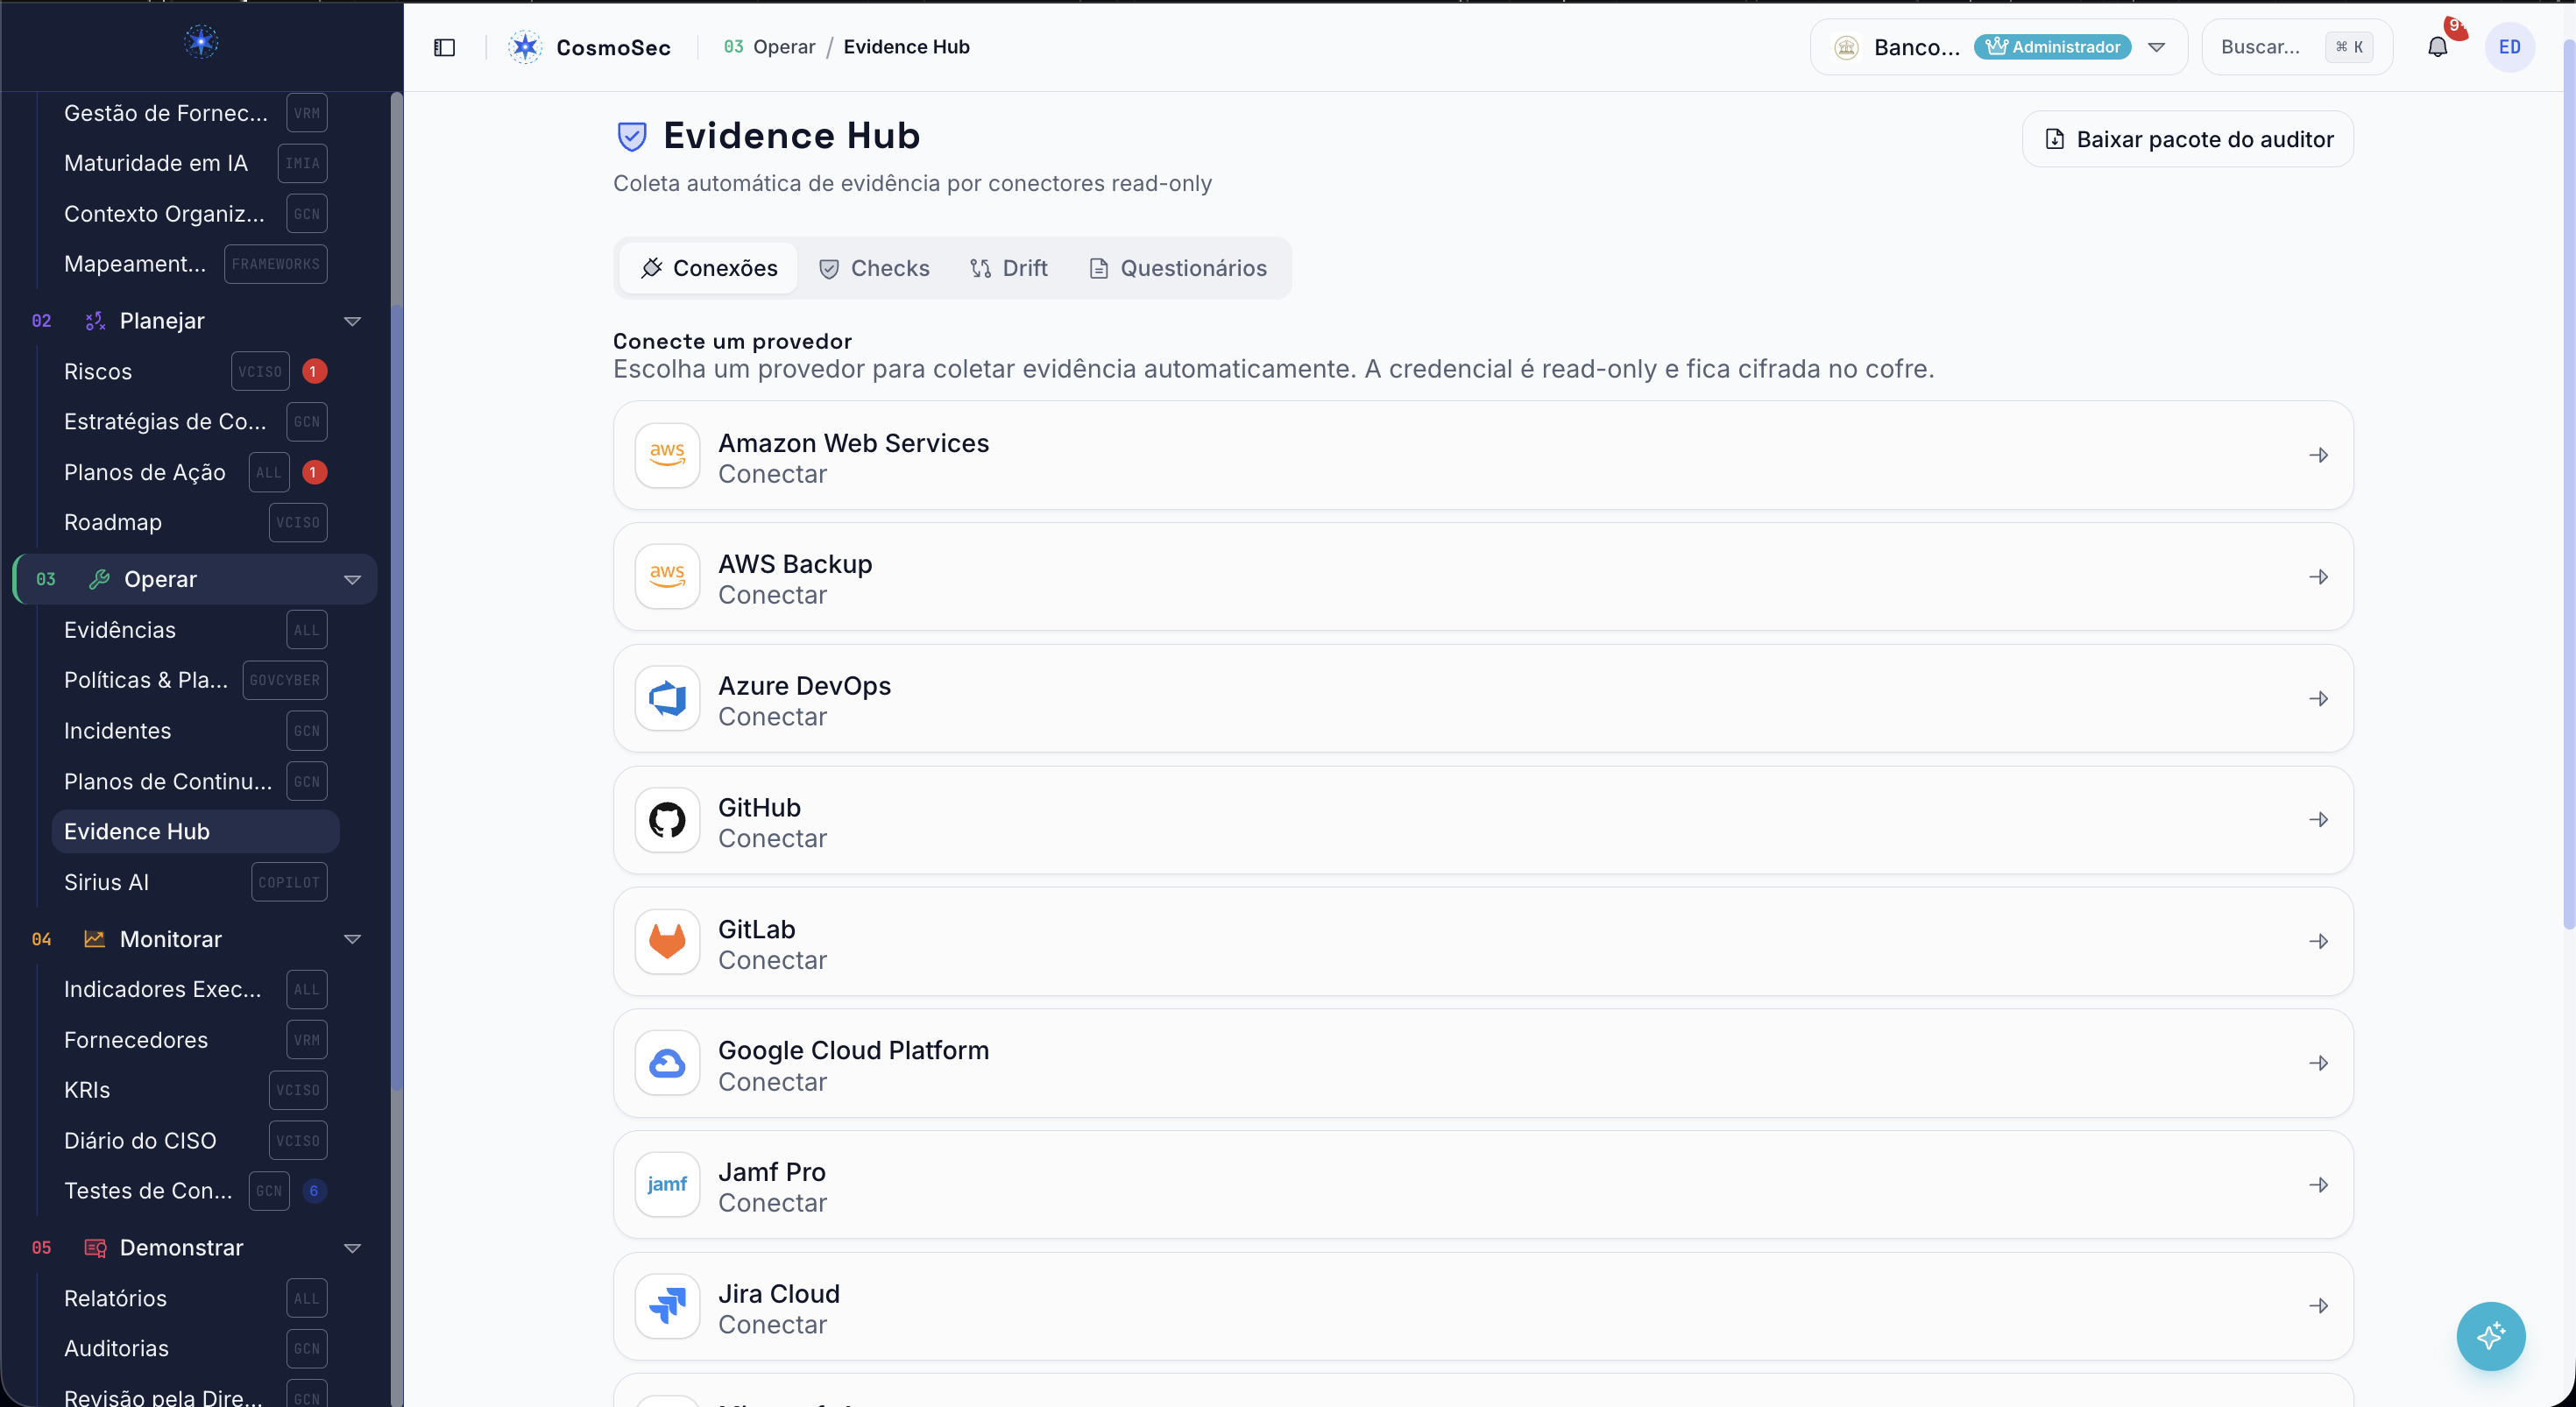Switch to the Drift tab
The width and height of the screenshot is (2576, 1407).
(1008, 268)
